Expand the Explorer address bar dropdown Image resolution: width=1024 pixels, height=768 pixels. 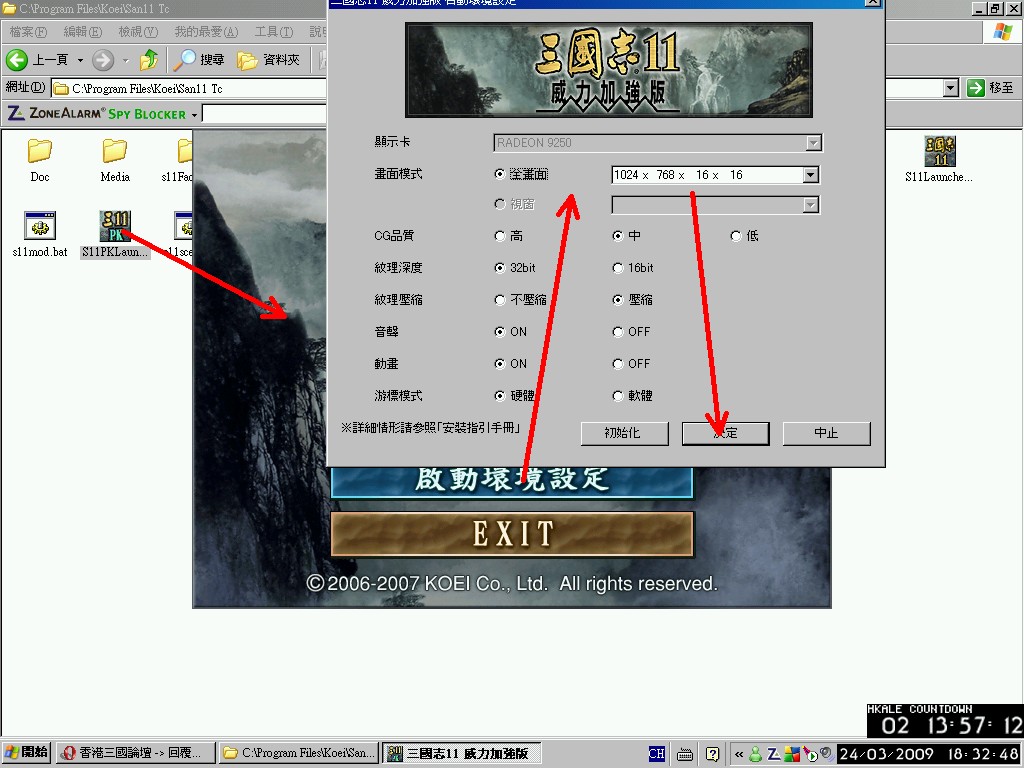click(x=951, y=88)
